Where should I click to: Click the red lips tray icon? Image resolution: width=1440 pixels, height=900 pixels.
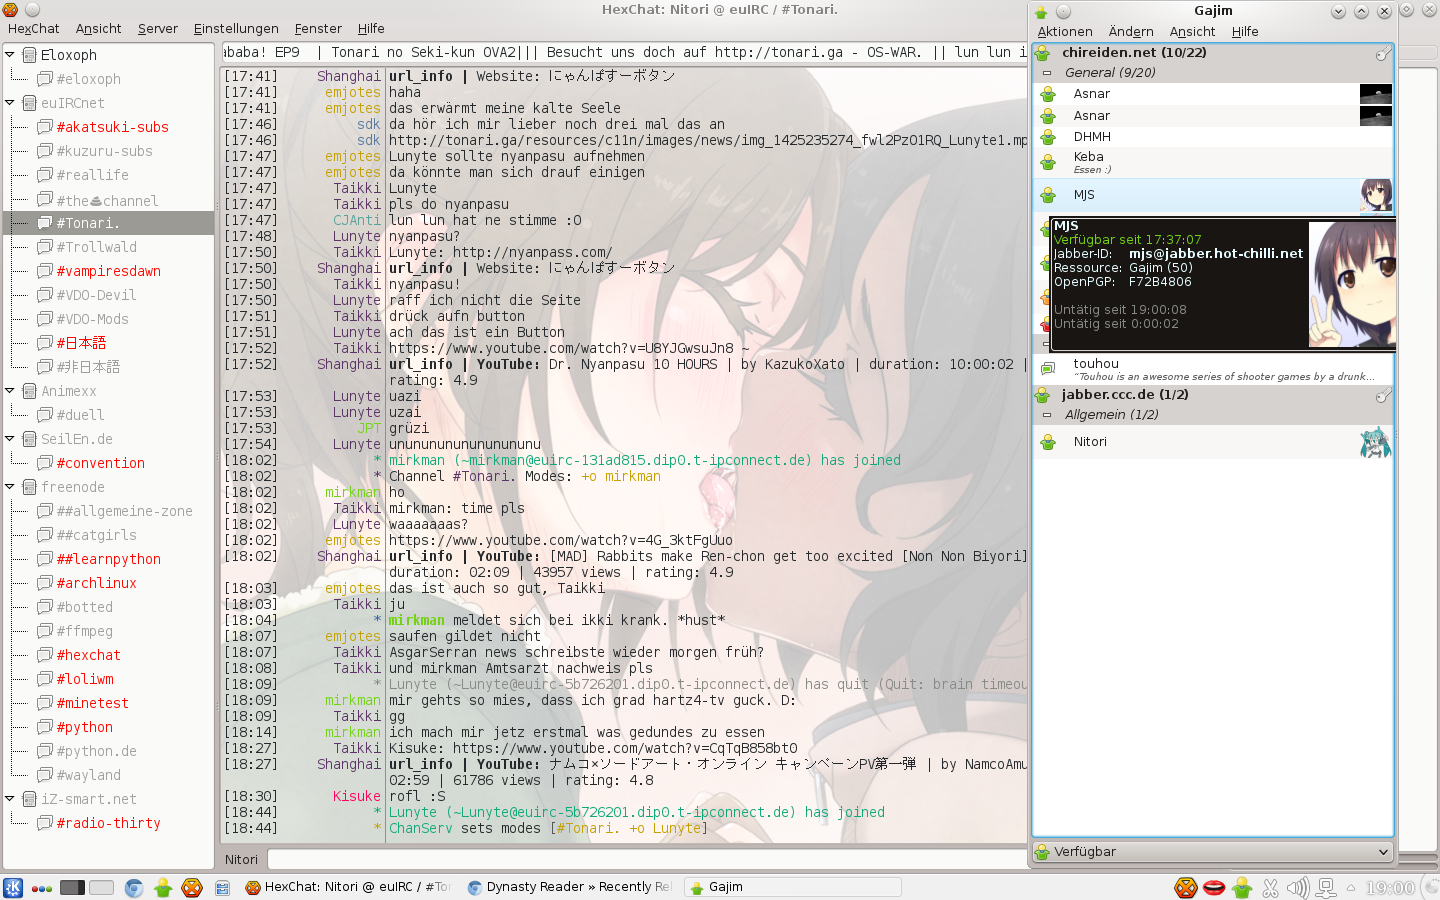[x=1213, y=887]
